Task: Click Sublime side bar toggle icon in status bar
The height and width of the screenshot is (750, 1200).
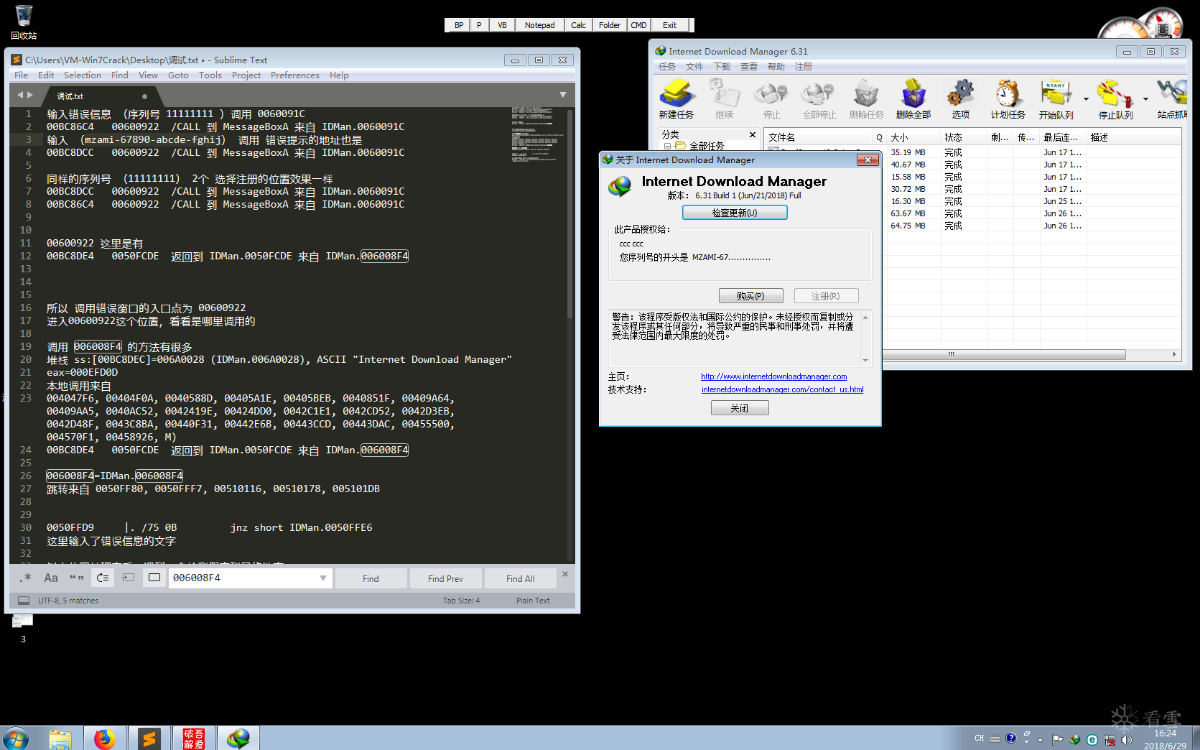Action: 23,601
